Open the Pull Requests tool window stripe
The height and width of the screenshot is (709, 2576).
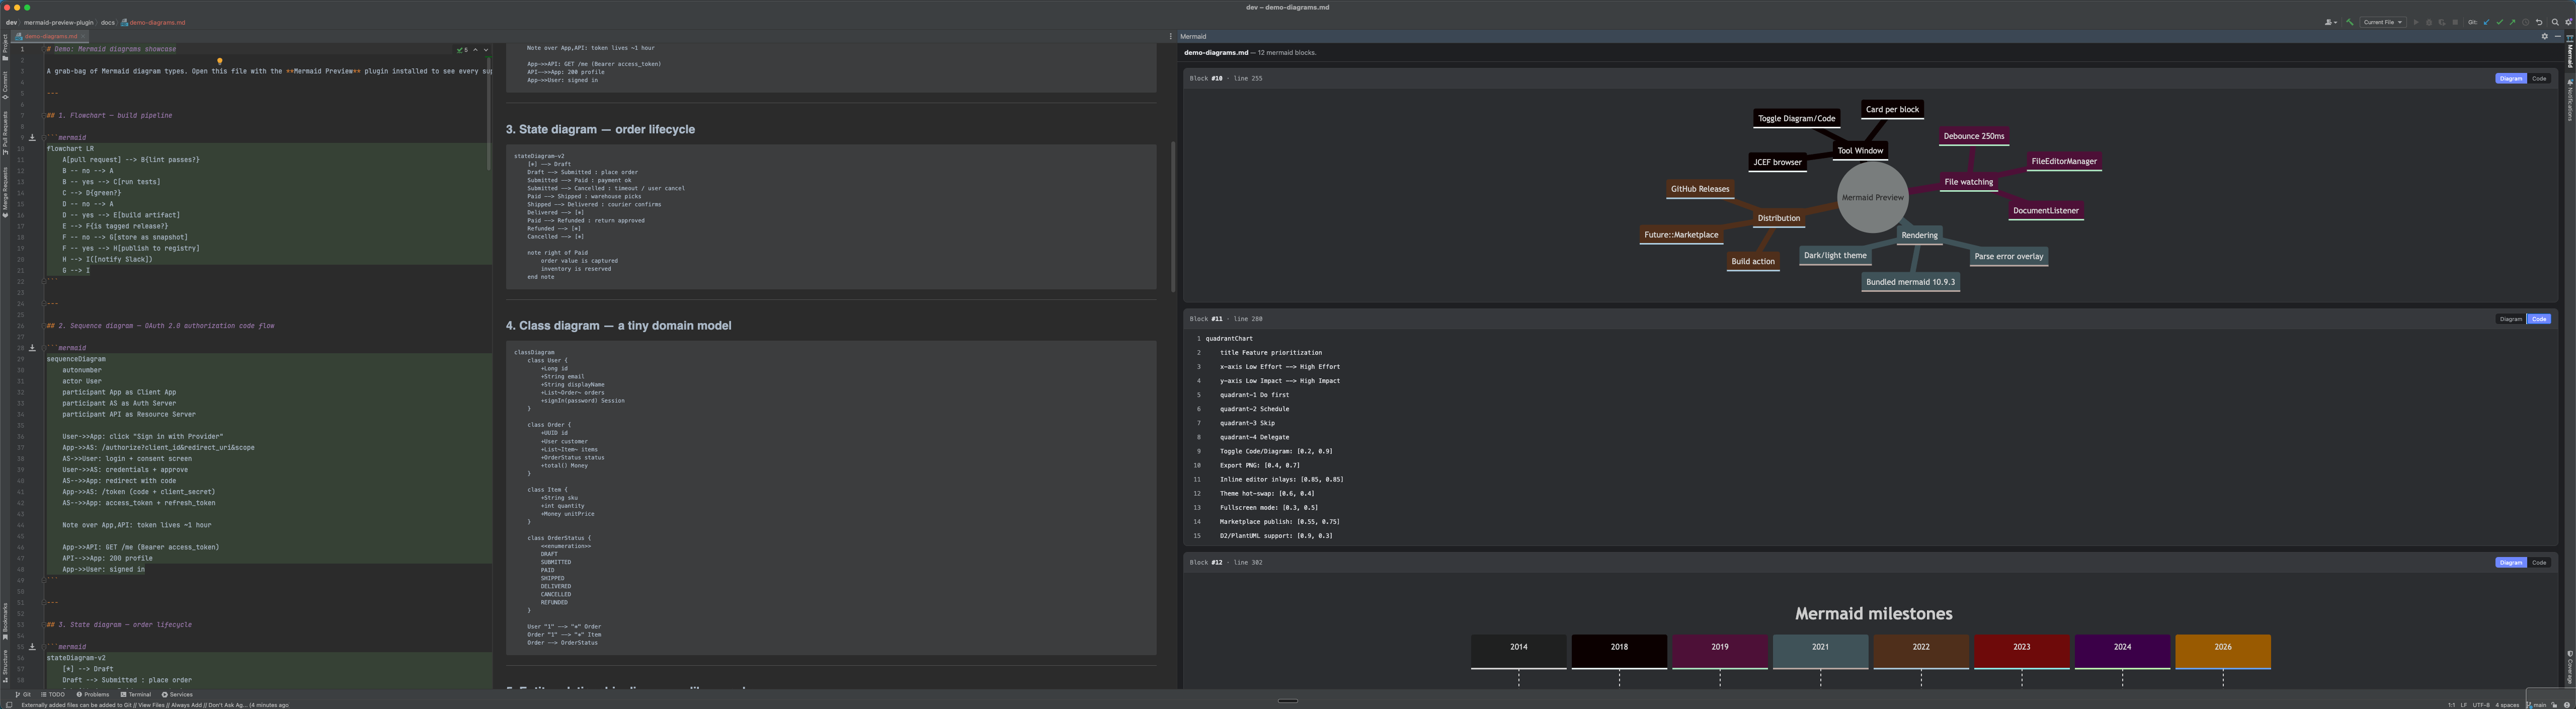[5, 134]
